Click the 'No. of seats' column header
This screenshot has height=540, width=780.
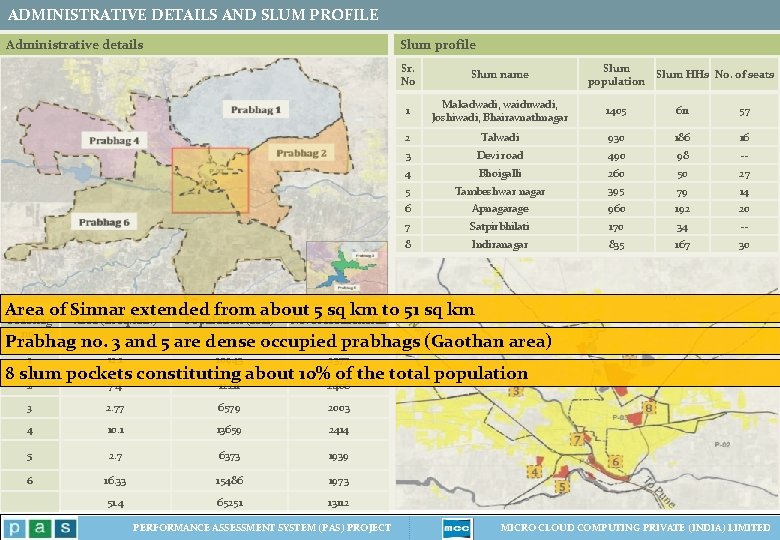[745, 75]
